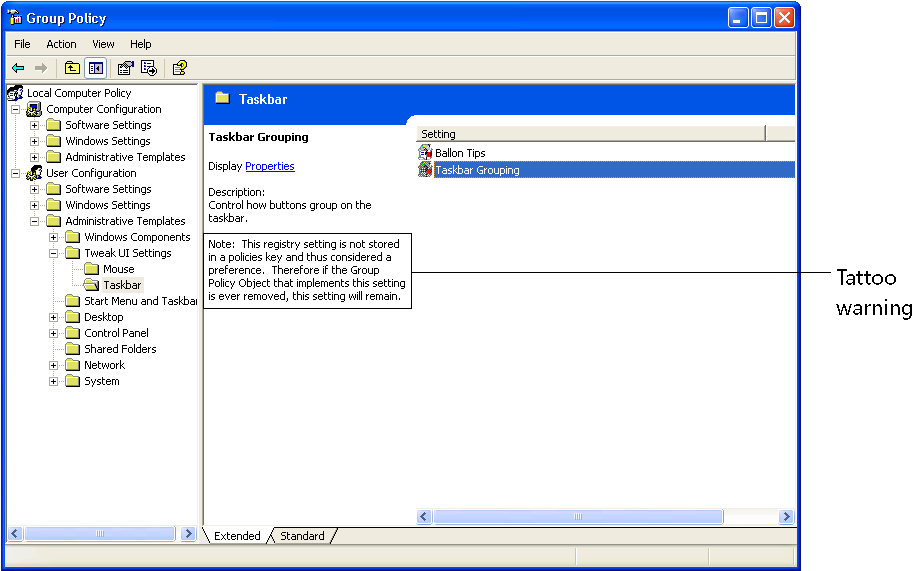This screenshot has width=921, height=571.
Task: Toggle the Show/Hide console tree icon
Action: click(96, 68)
